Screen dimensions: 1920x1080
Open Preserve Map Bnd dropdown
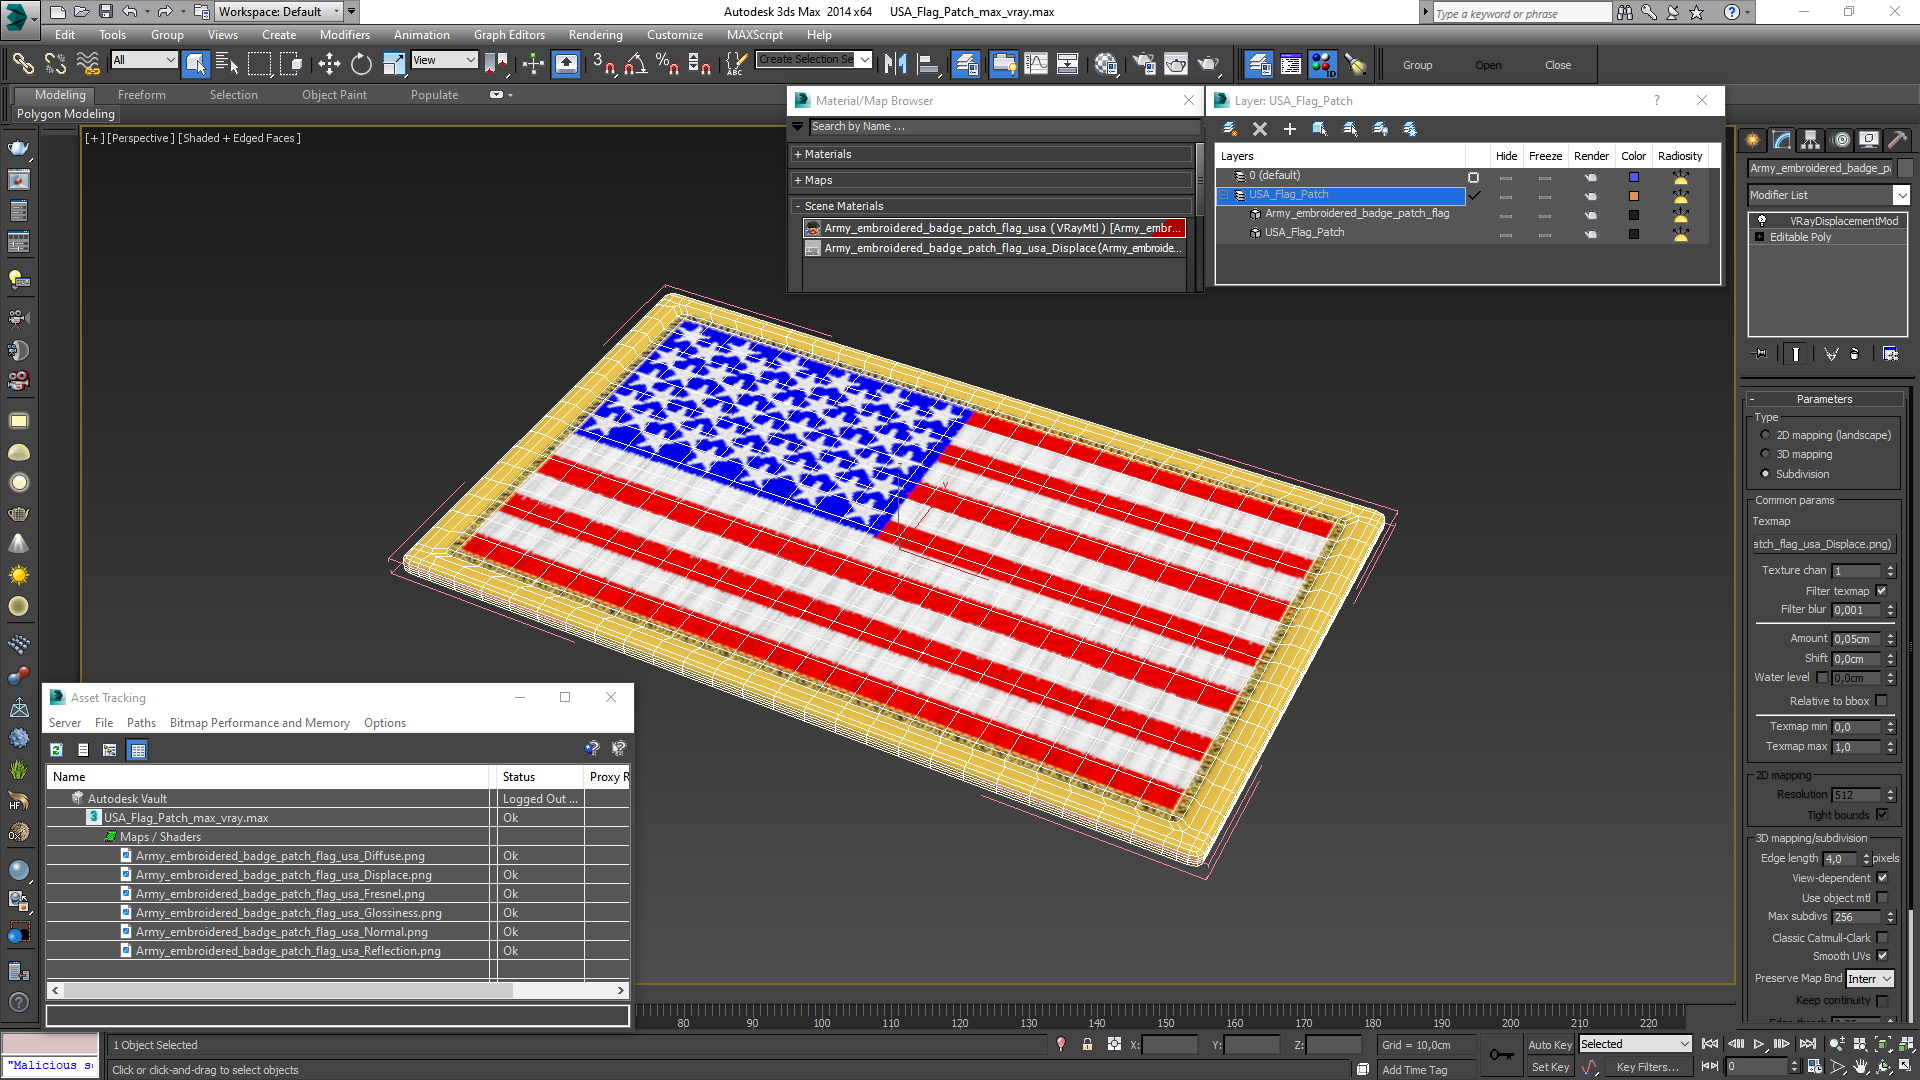[x=1869, y=979]
